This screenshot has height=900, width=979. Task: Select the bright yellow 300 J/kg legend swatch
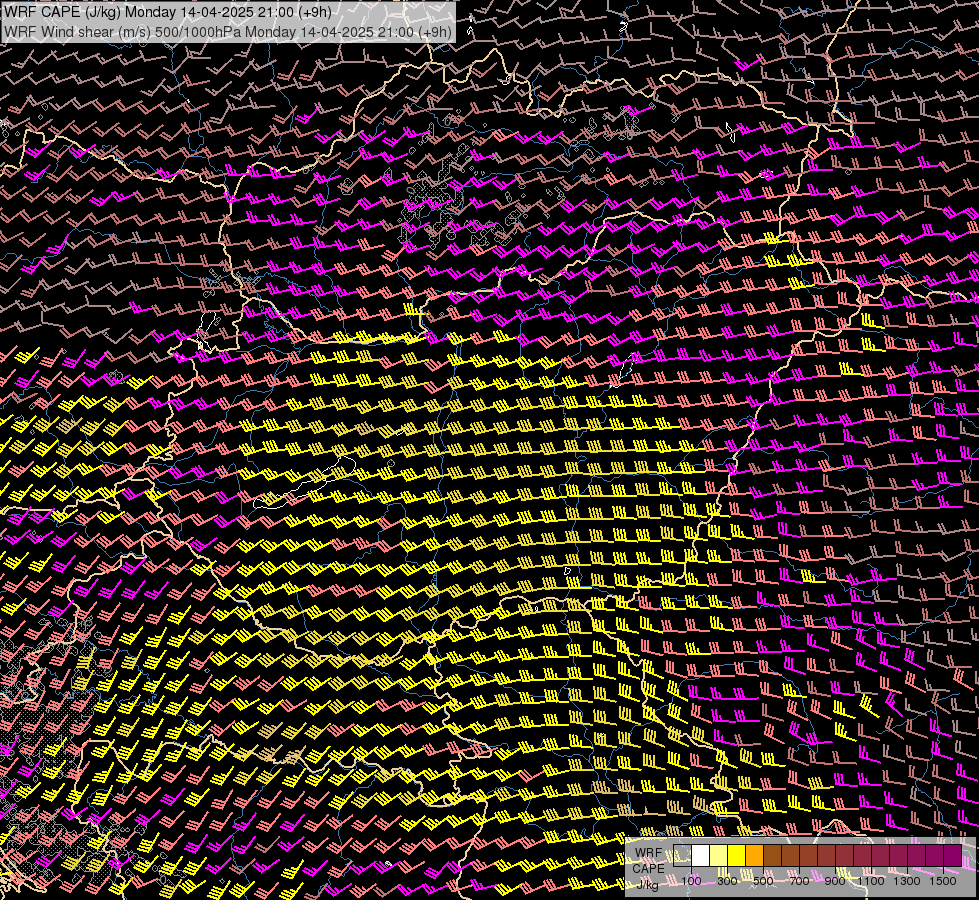point(737,855)
